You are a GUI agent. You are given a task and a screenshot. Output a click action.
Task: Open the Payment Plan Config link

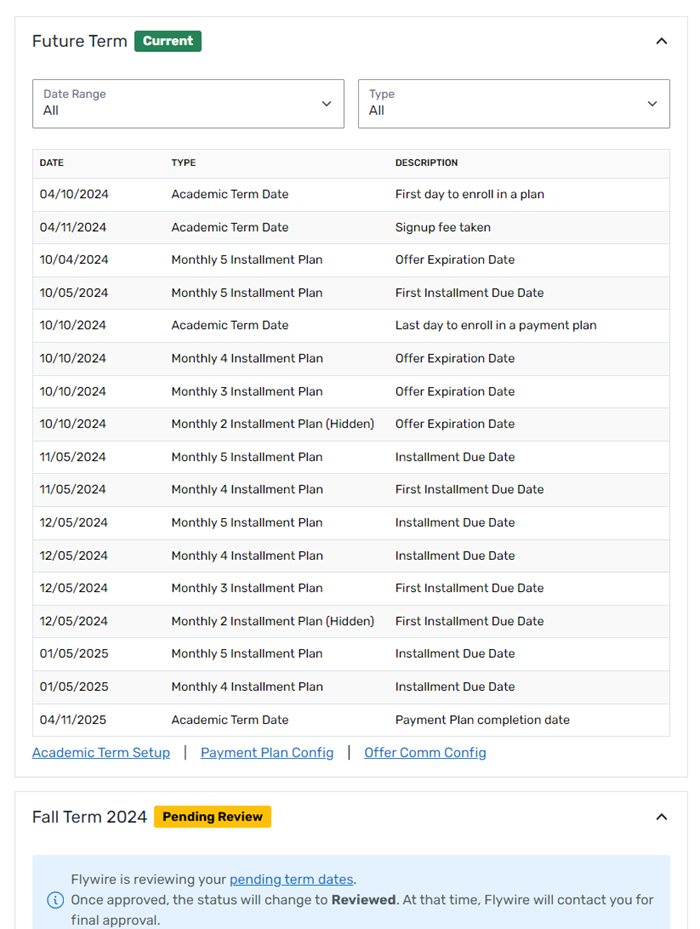coord(267,752)
